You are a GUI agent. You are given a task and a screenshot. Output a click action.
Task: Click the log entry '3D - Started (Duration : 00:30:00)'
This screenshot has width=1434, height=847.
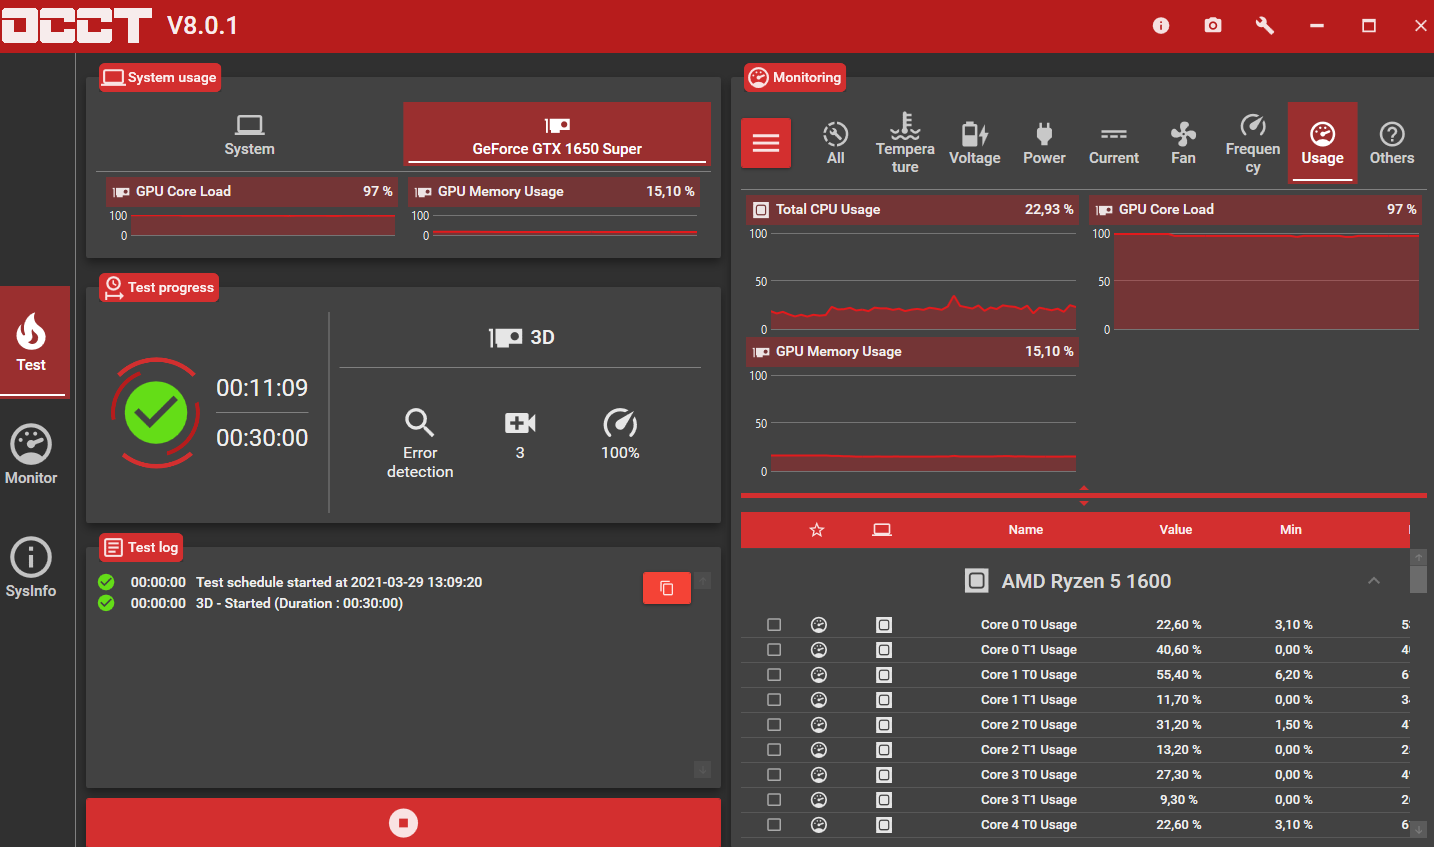299,604
